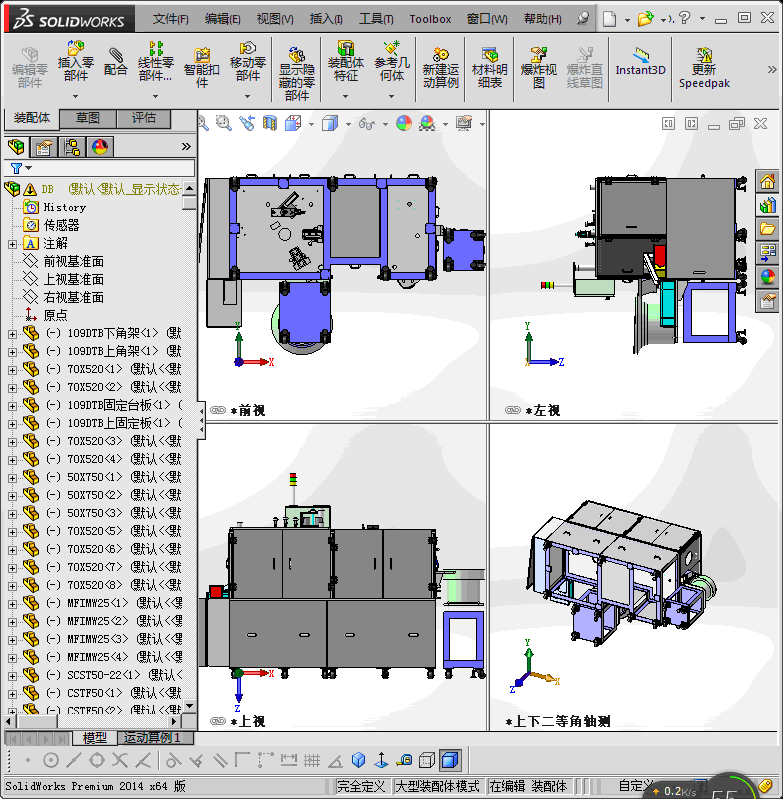Screen dimensions: 783x799
Task: Select 原点 (Origin) in feature tree
Action: pyautogui.click(x=55, y=315)
